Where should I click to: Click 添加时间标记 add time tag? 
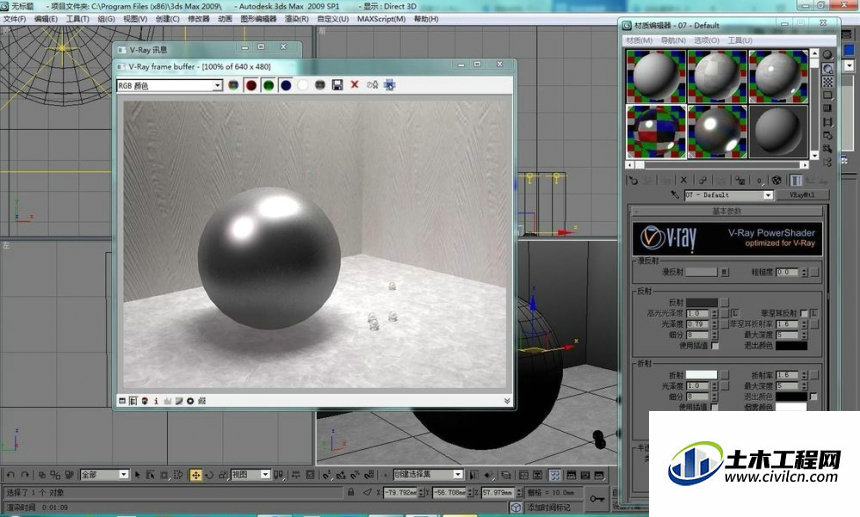tap(548, 508)
